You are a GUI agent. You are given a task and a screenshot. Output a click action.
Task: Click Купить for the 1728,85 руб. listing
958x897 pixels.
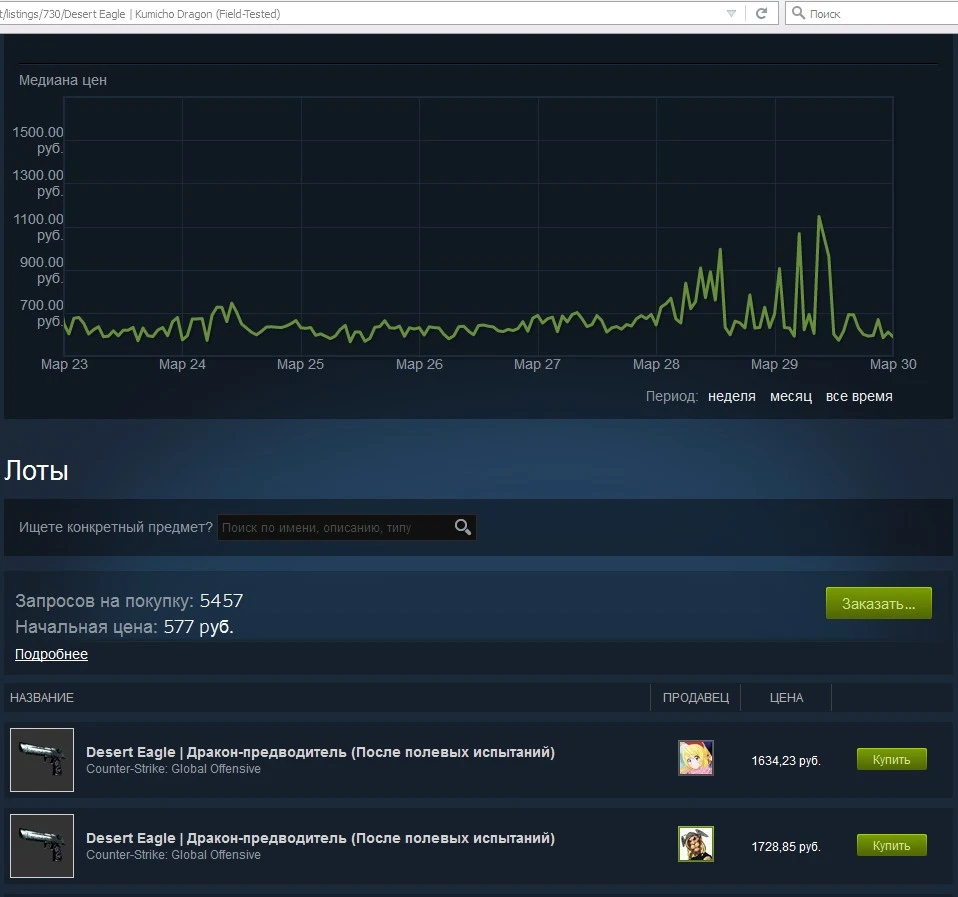[891, 846]
